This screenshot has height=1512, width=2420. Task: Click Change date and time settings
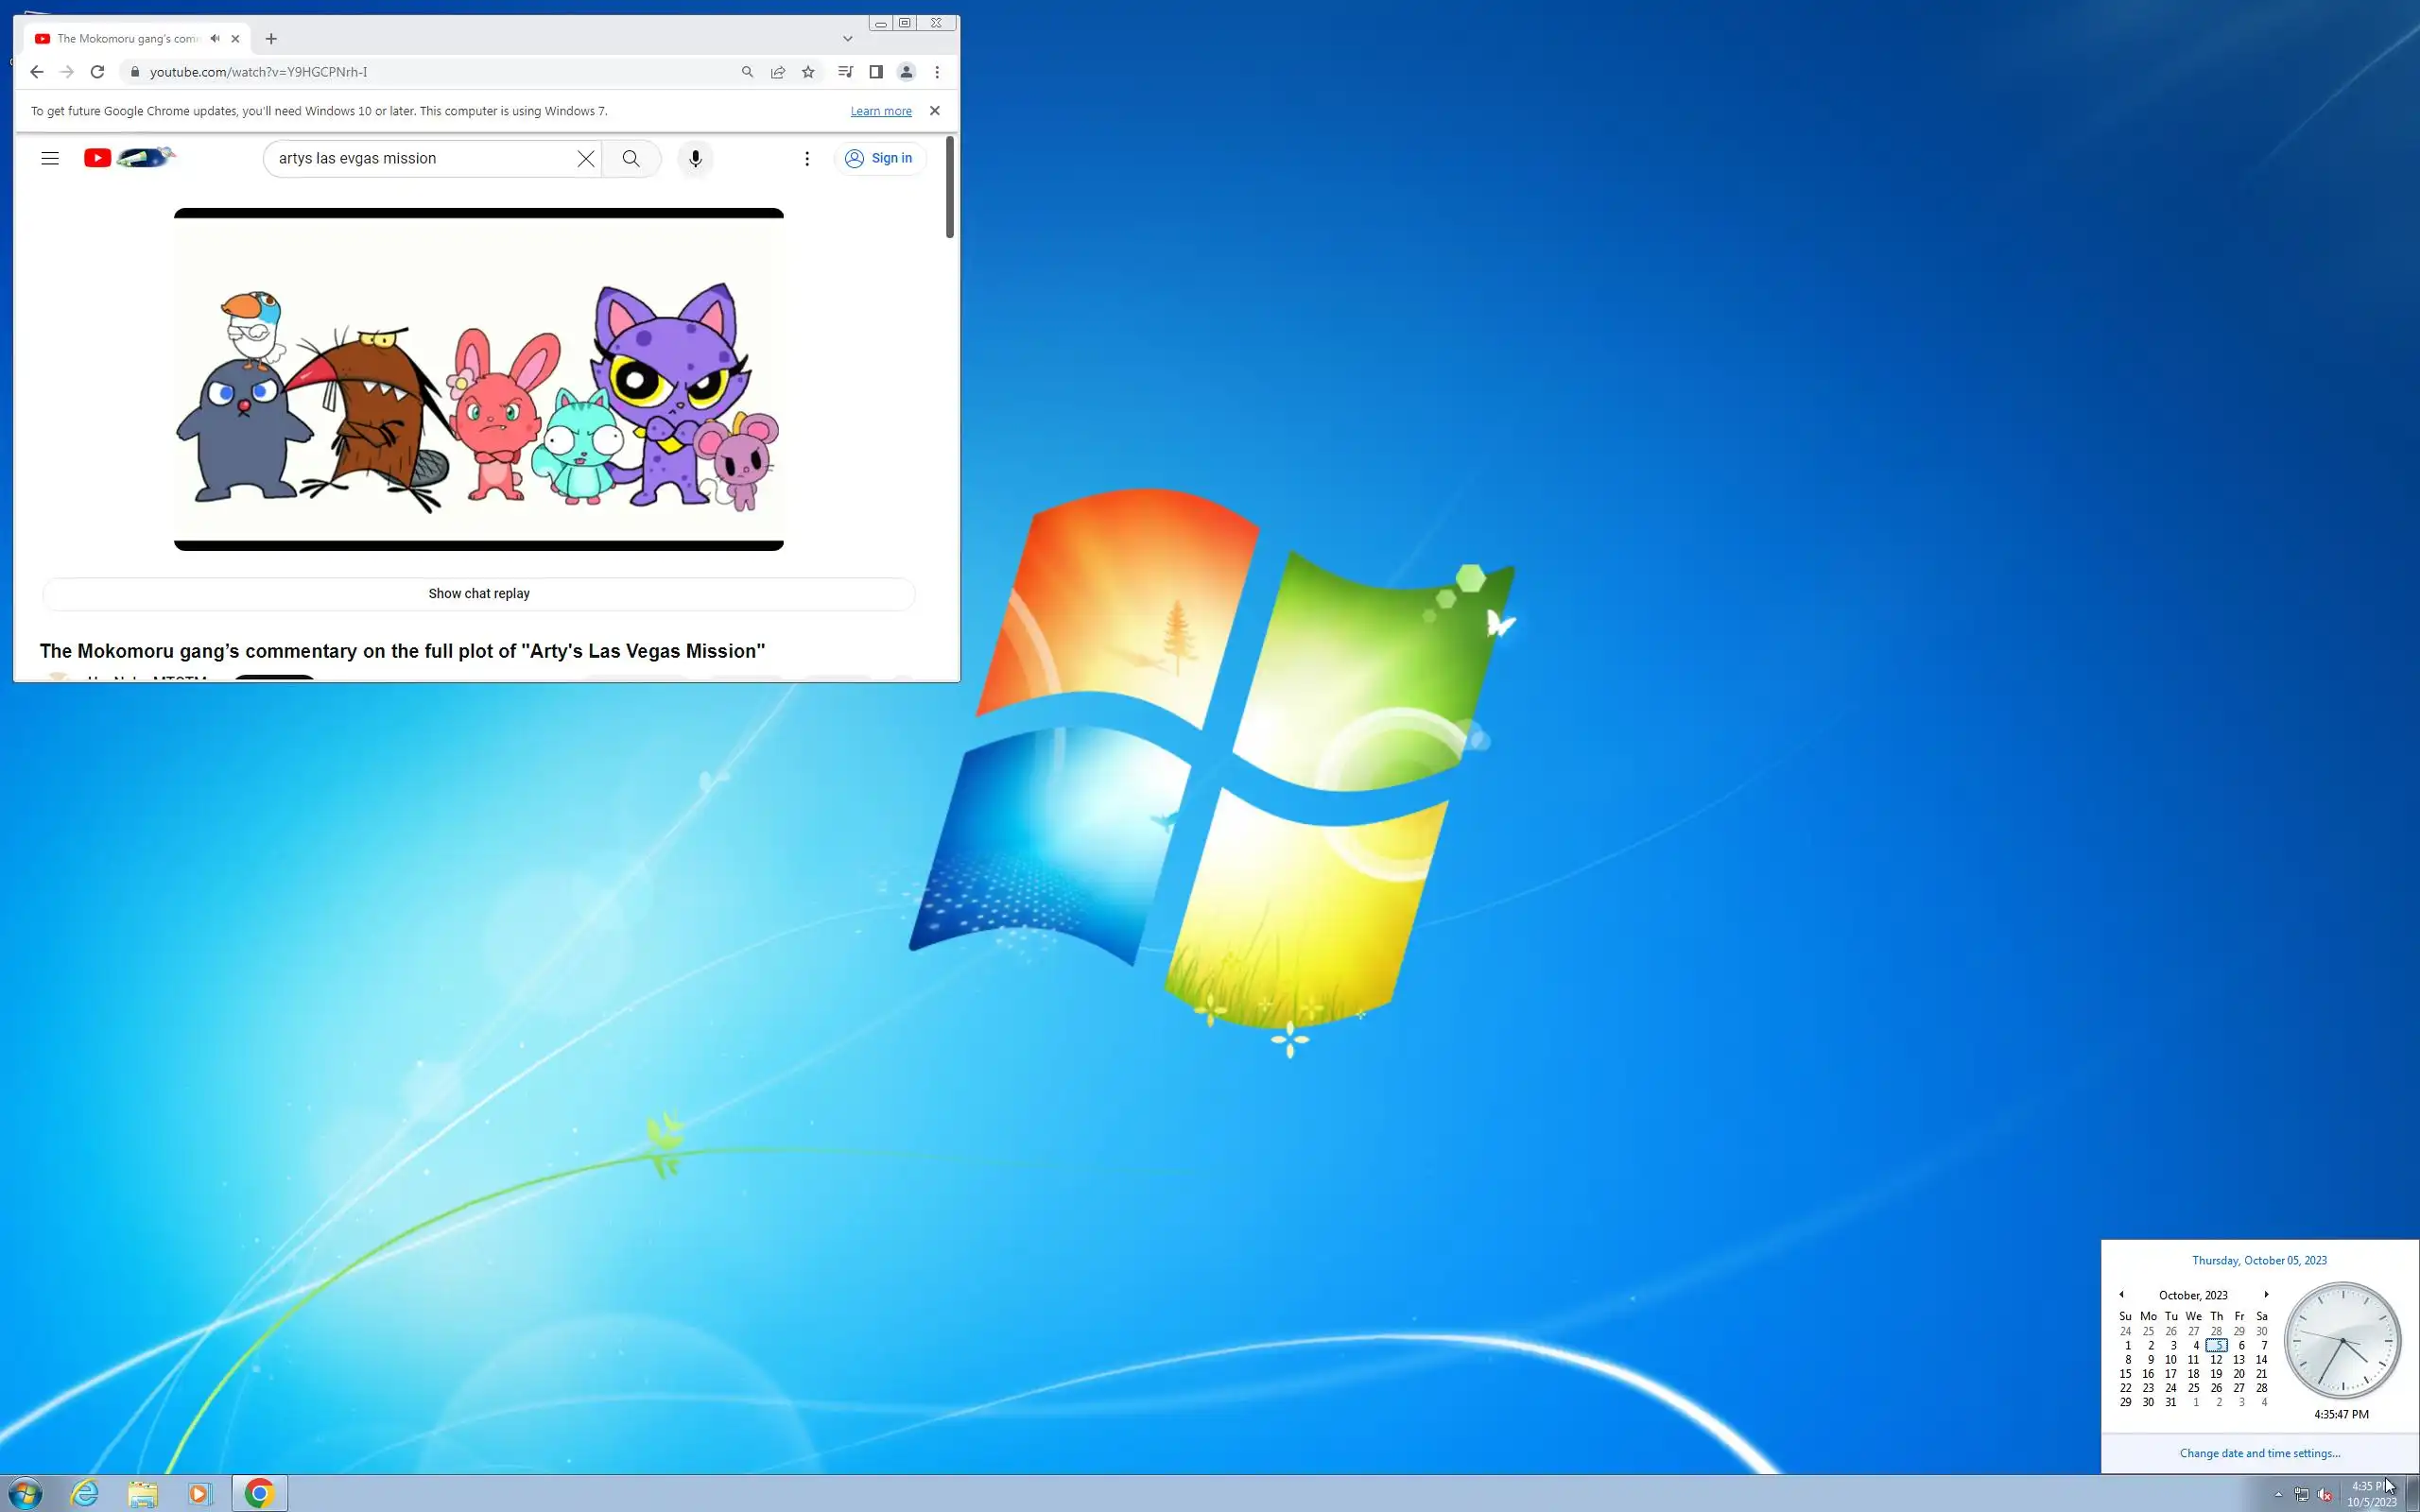tap(2259, 1453)
